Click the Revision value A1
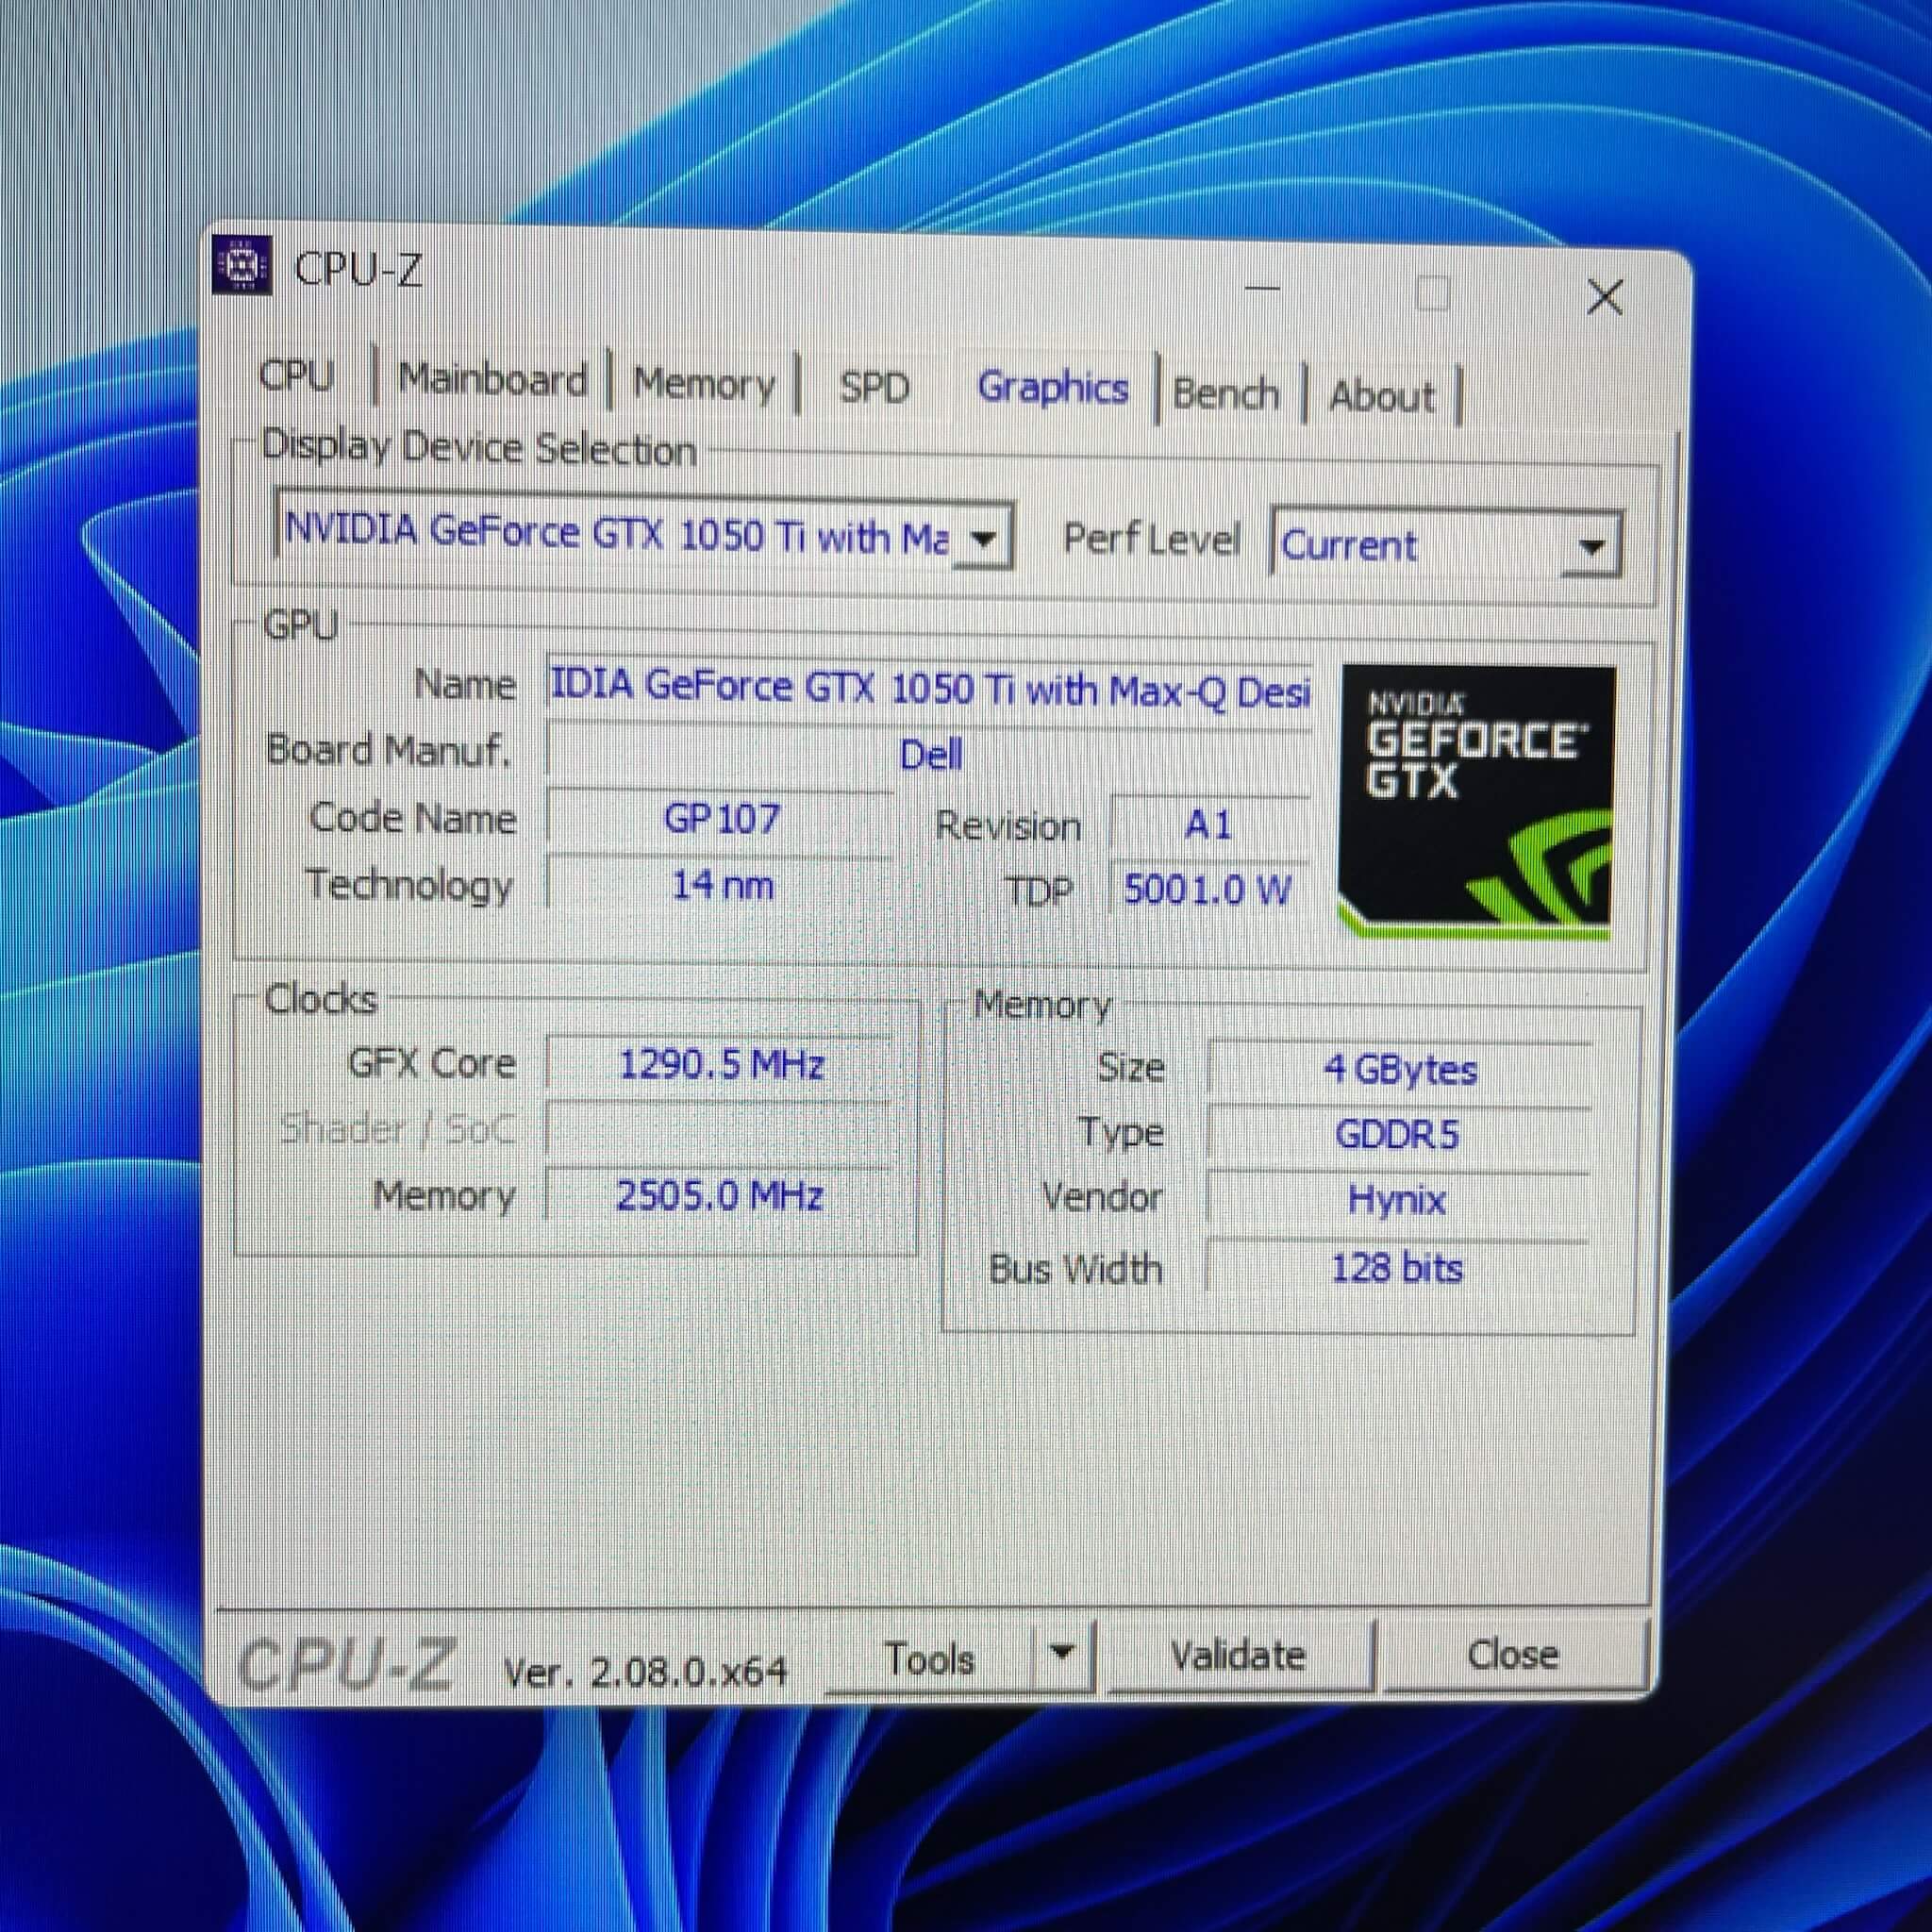The image size is (1932, 1932). (x=1208, y=825)
